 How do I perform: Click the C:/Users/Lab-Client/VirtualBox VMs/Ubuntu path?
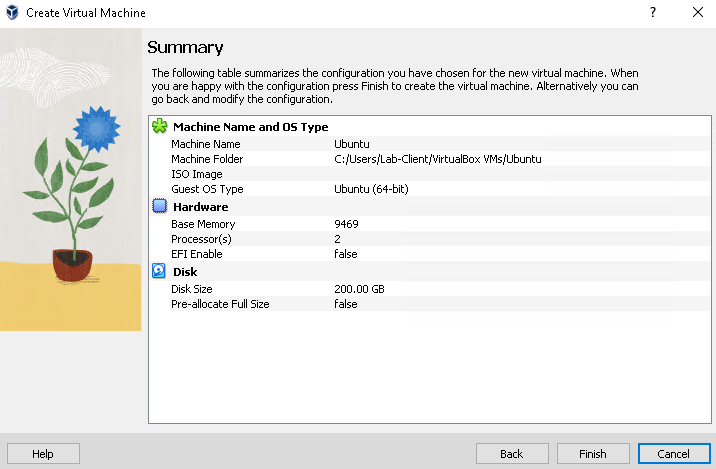(x=437, y=159)
